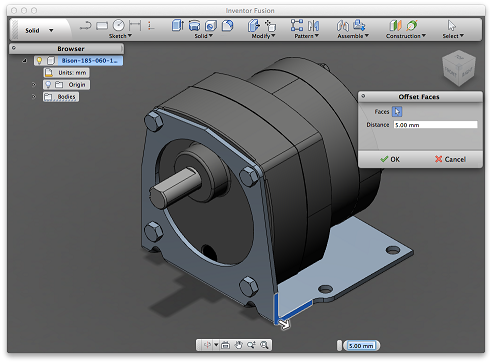
Task: Toggle visibility lightbulb of Origin folder
Action: 48,85
